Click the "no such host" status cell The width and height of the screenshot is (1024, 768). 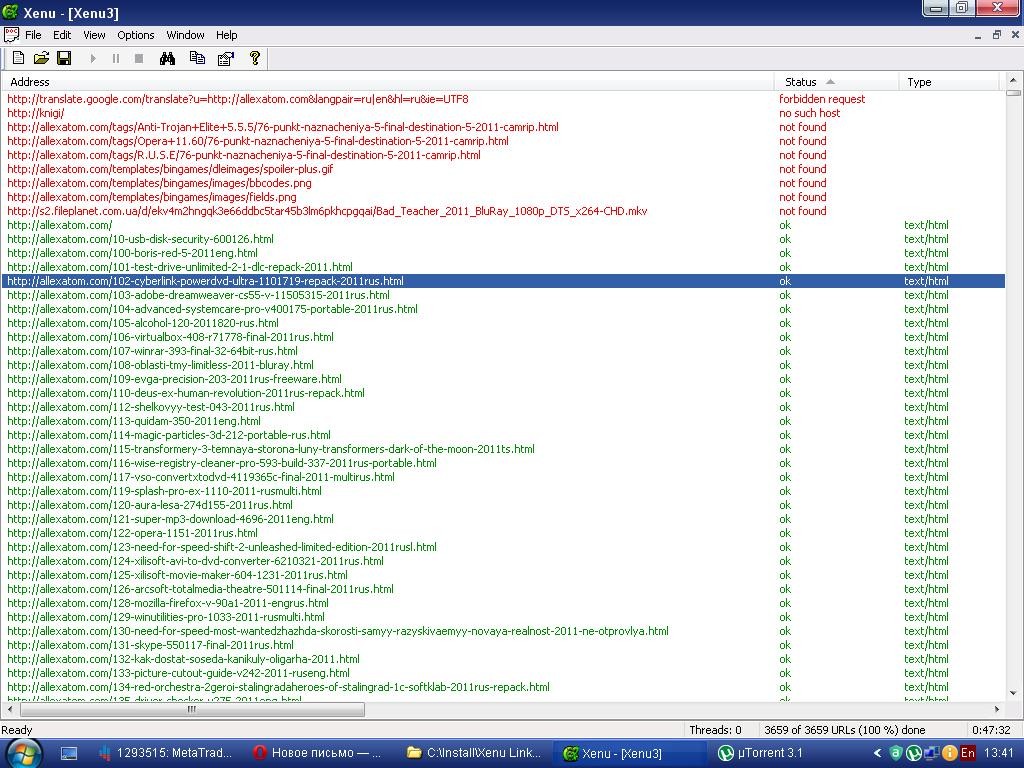click(x=810, y=113)
